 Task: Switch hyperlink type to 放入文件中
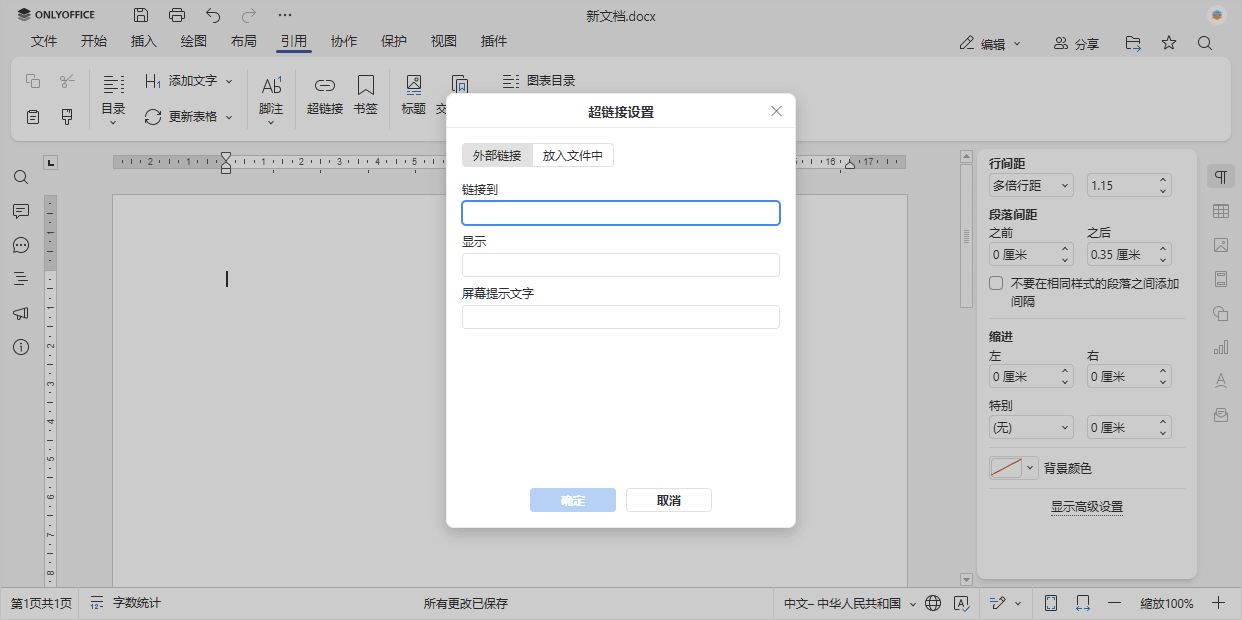[572, 155]
